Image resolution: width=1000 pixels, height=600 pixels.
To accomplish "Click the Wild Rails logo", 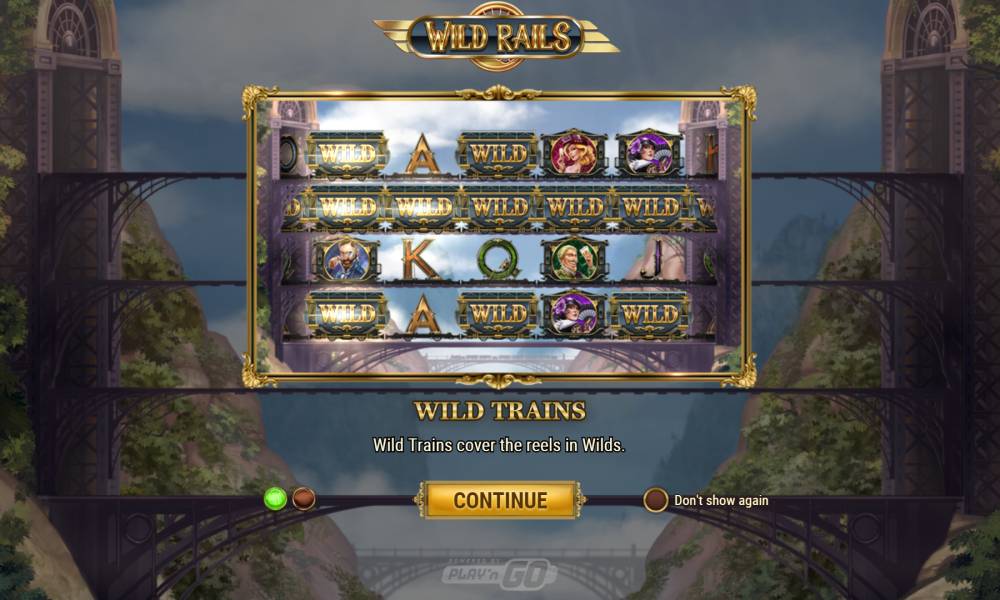I will 497,36.
